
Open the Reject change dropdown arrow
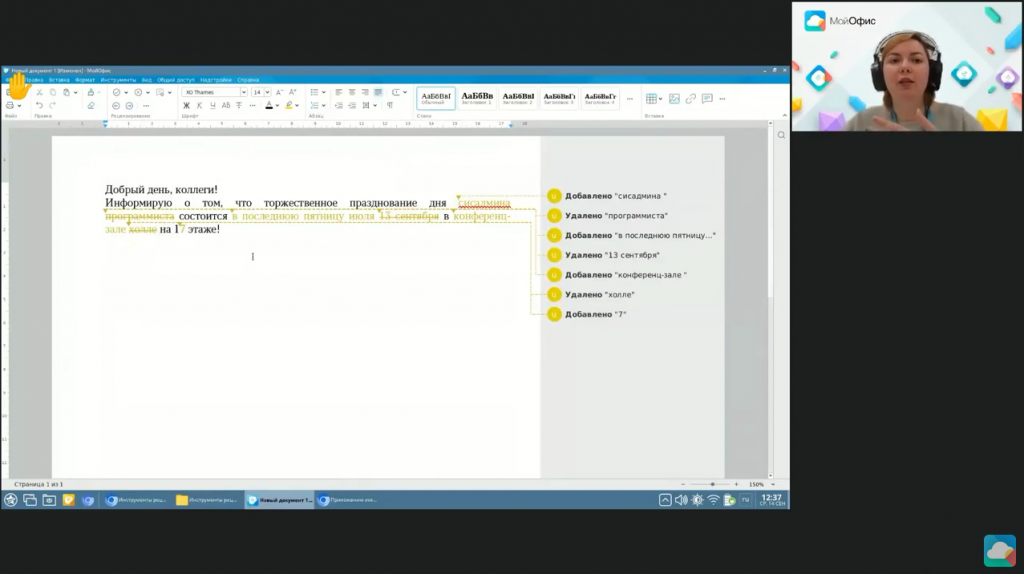pos(148,93)
